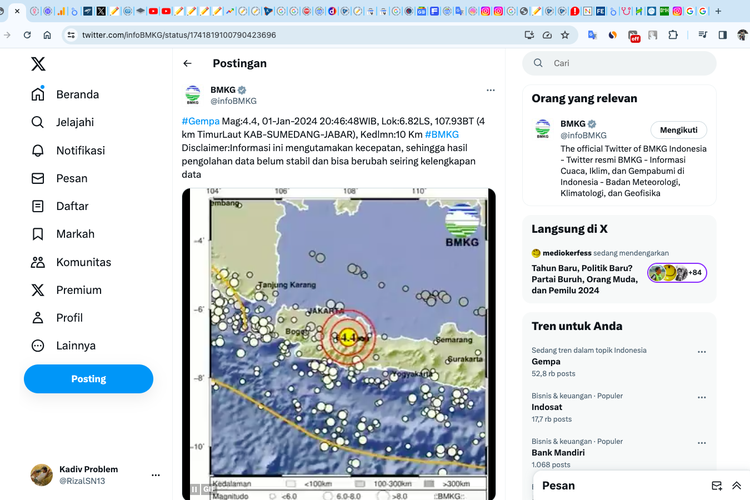Click the #BMKG hashtag
750x500 pixels.
441,134
